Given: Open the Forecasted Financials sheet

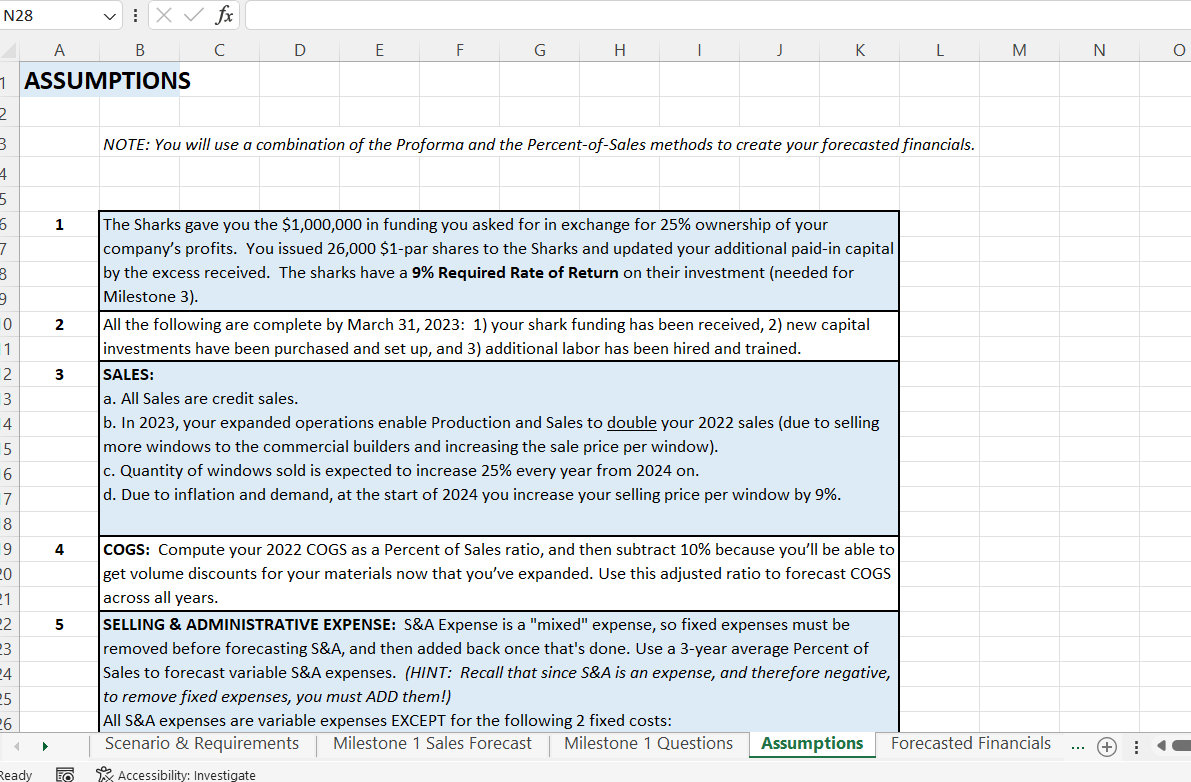Looking at the screenshot, I should tap(971, 743).
